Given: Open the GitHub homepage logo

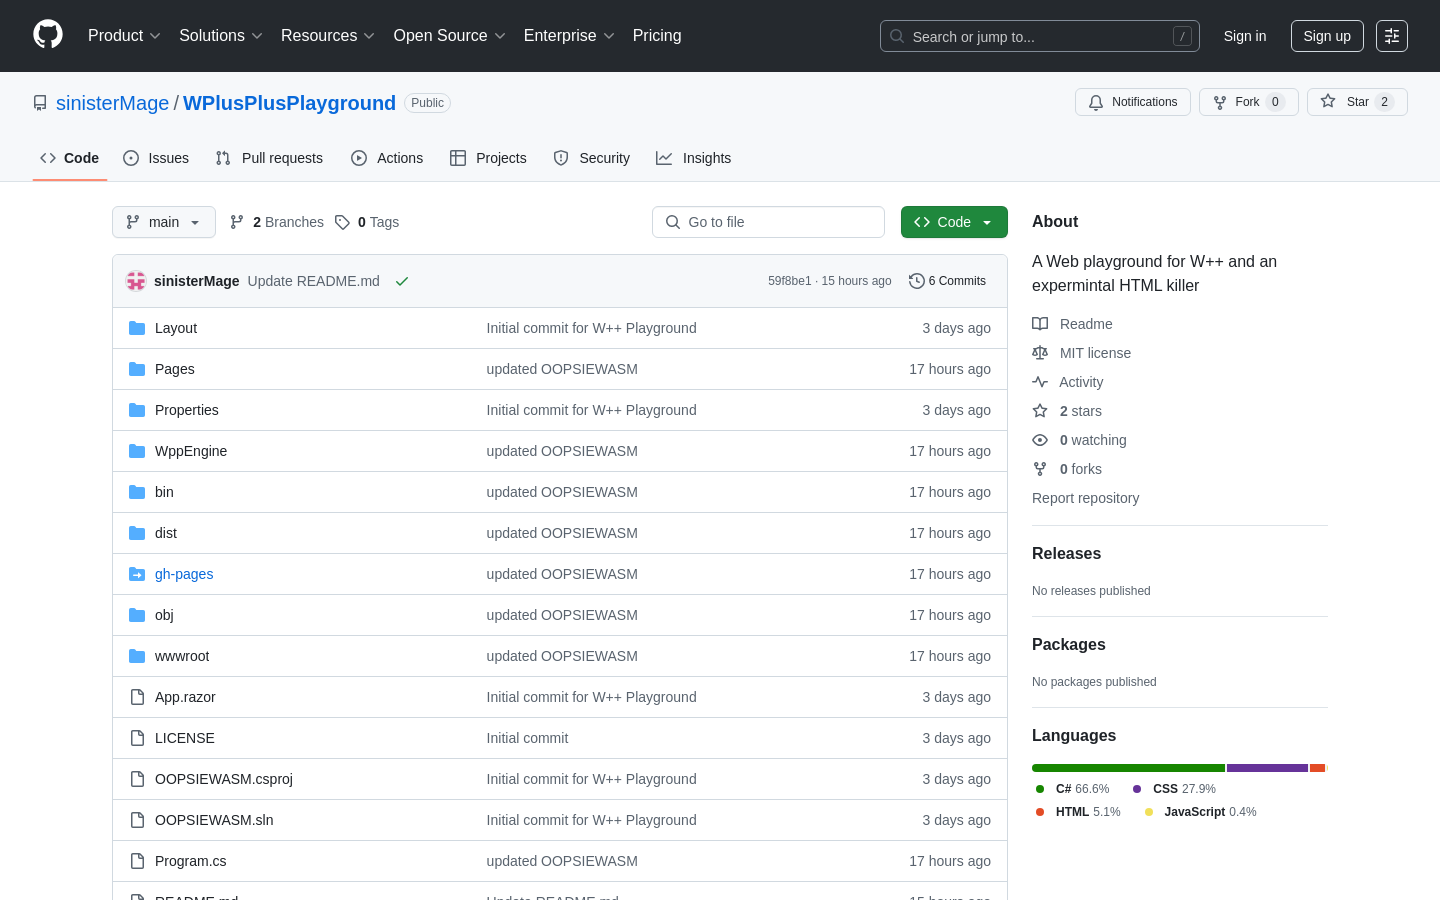Looking at the screenshot, I should [x=48, y=35].
